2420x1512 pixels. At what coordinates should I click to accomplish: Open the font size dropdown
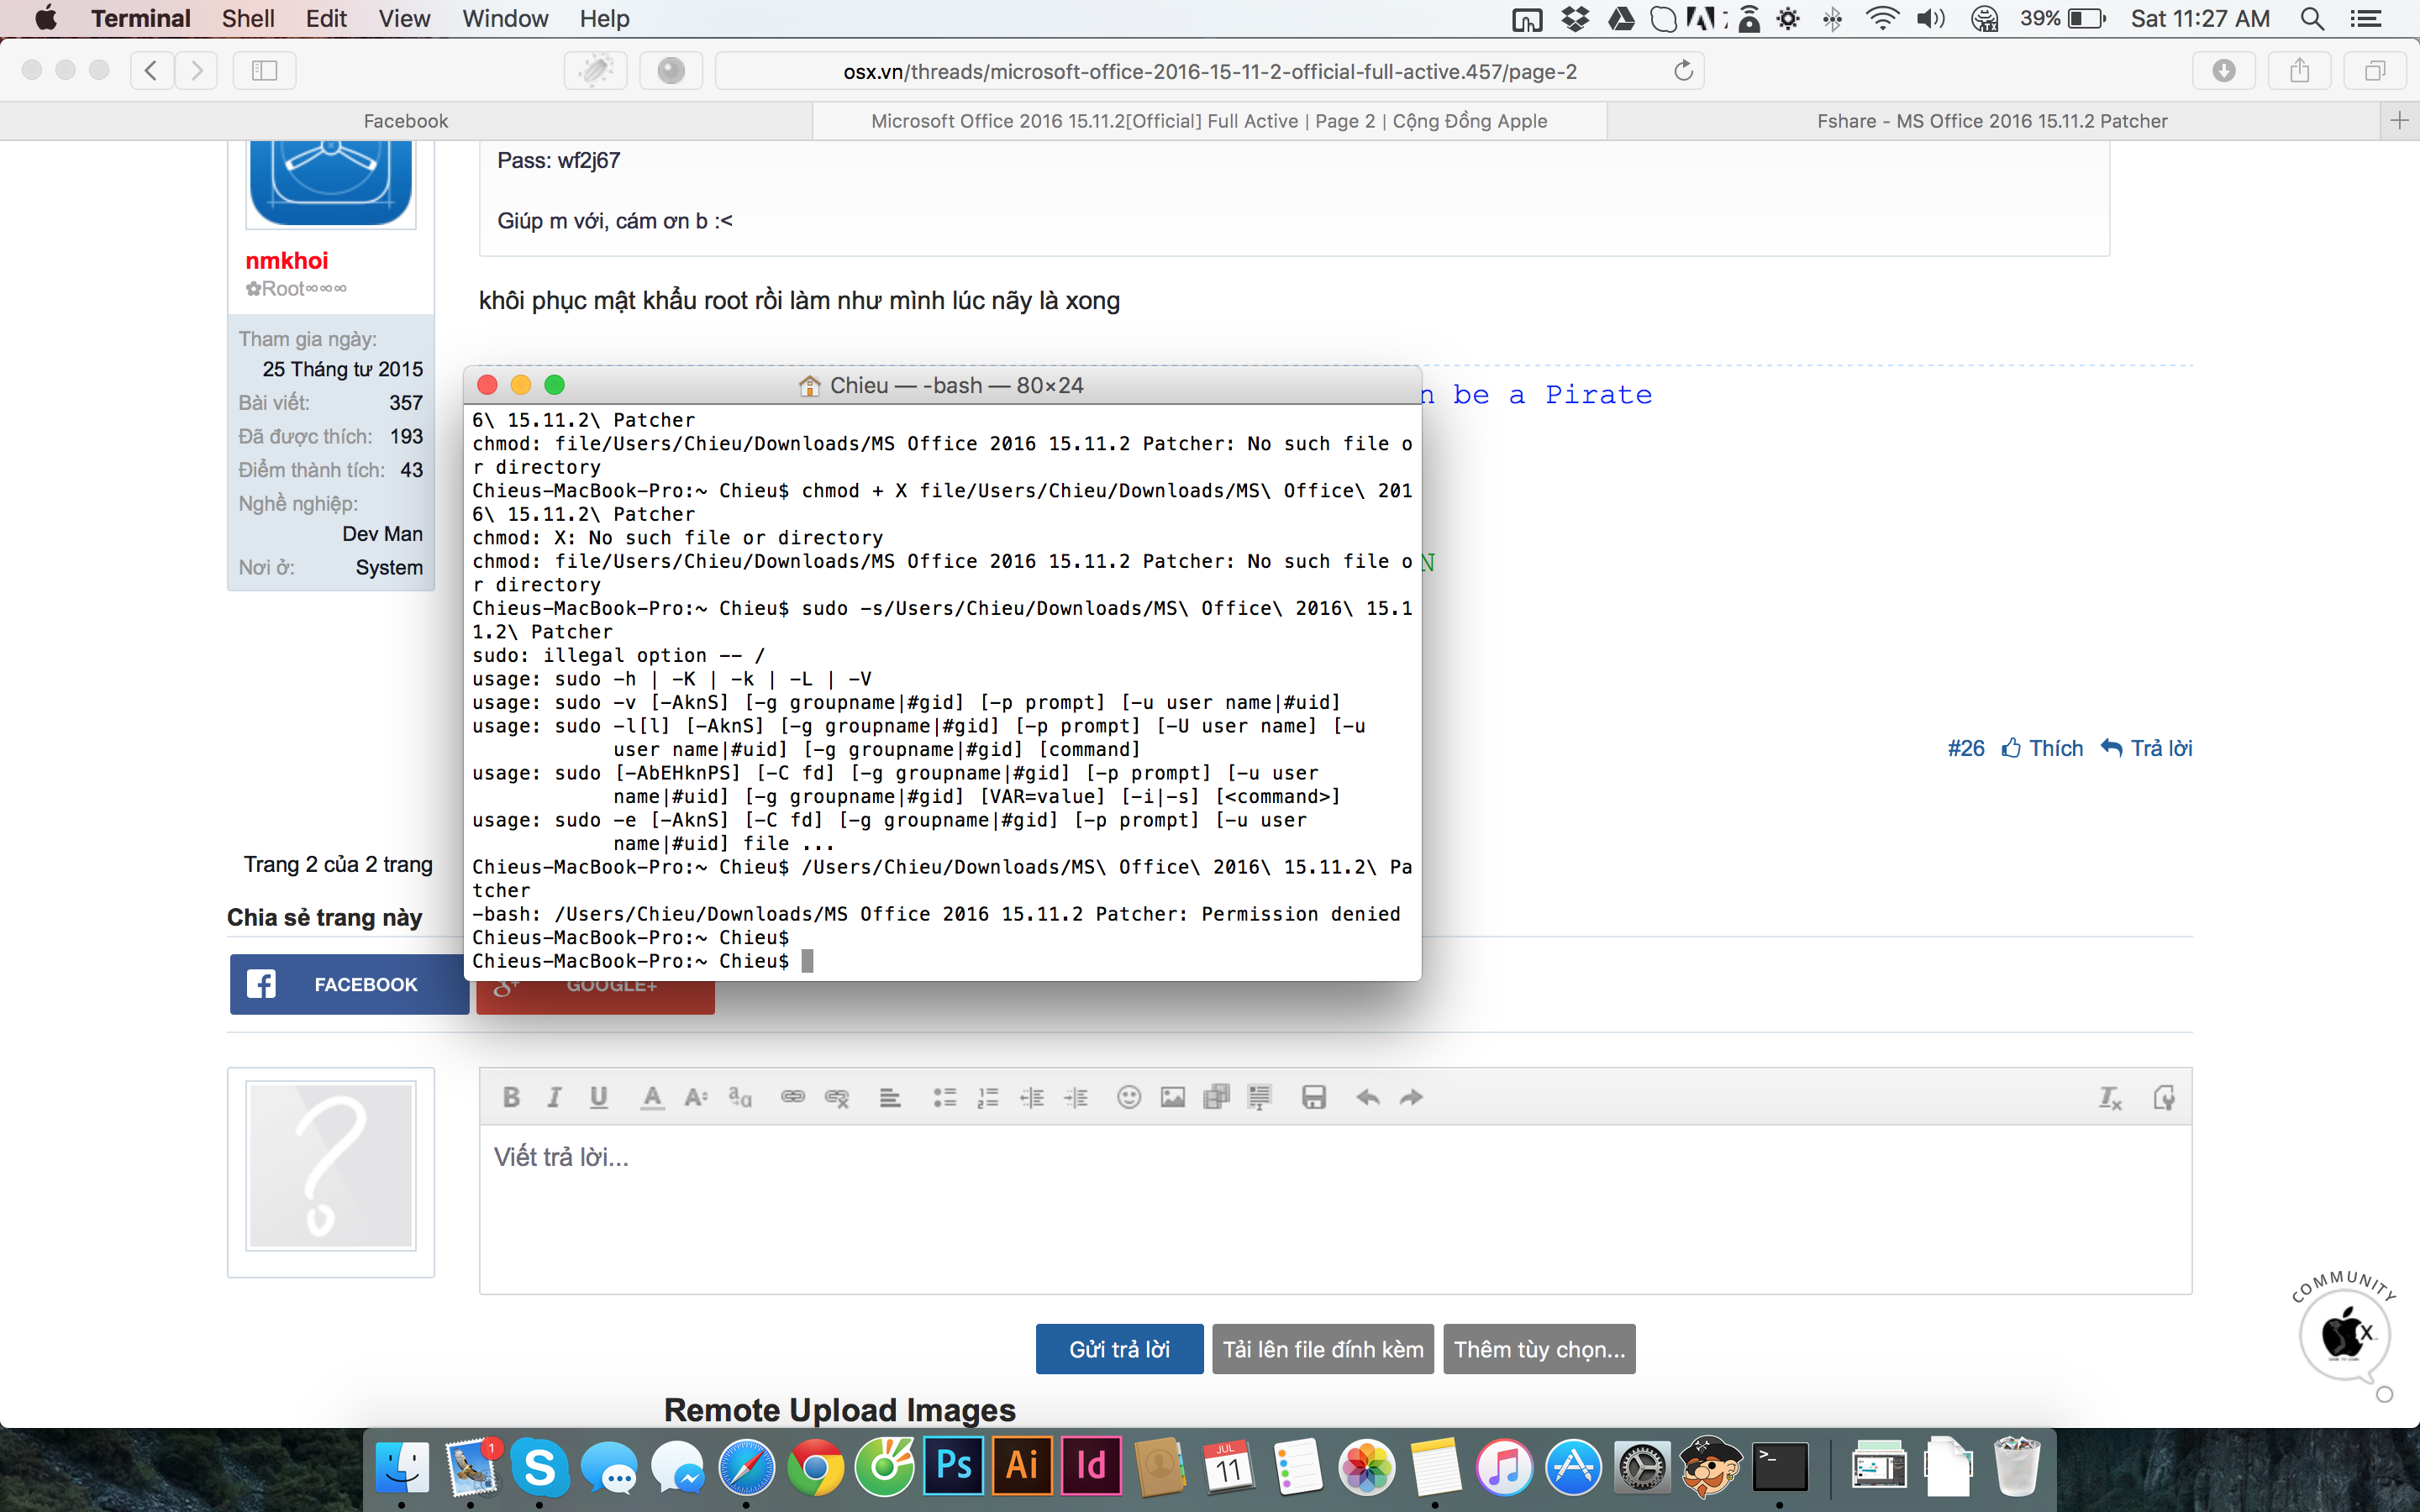[696, 1097]
